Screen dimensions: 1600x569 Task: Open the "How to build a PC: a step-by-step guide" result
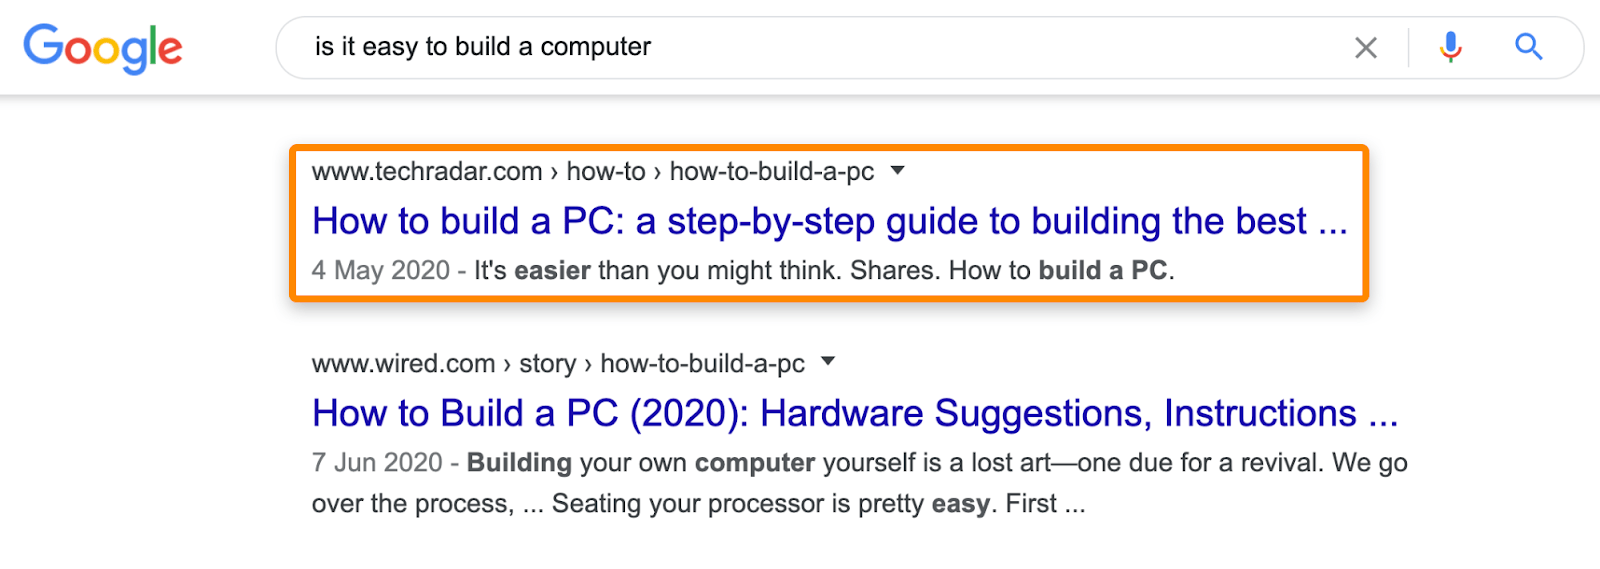tap(830, 221)
